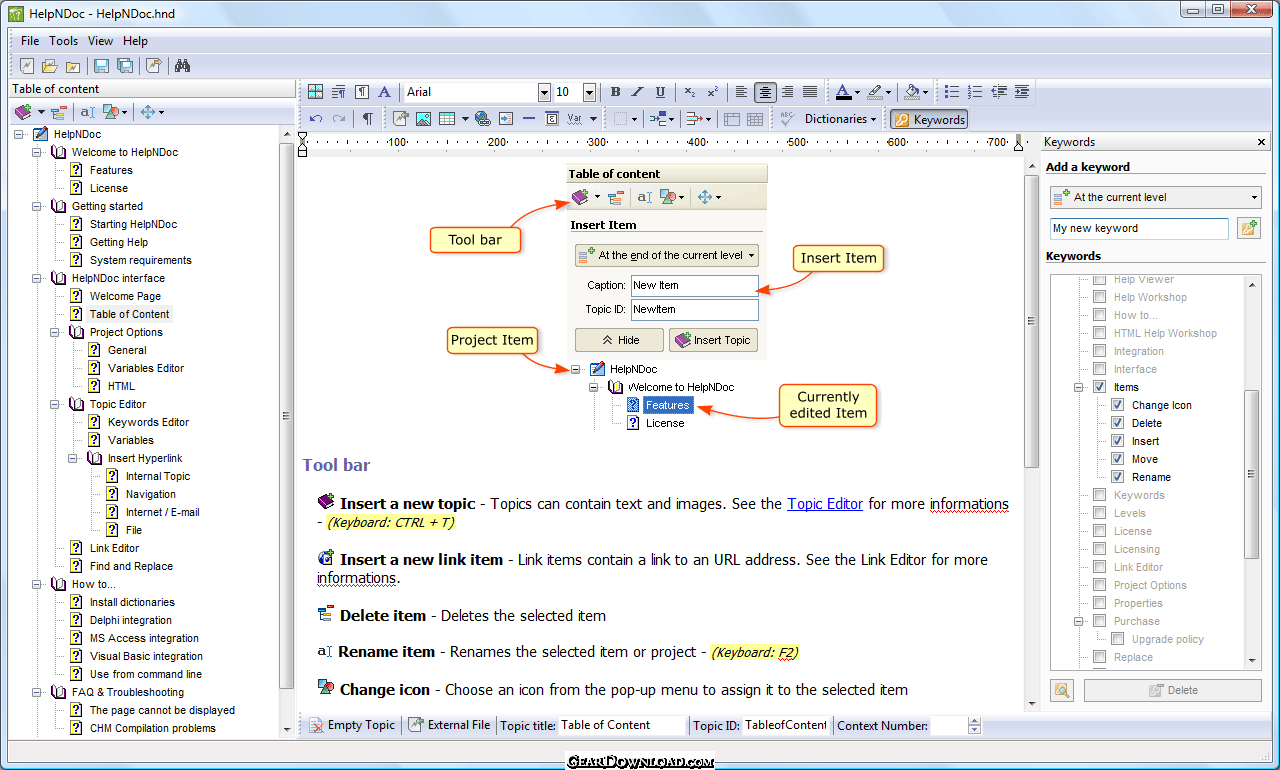This screenshot has height=770, width=1280.
Task: Insert a hyperlink with the globe icon
Action: pos(483,119)
